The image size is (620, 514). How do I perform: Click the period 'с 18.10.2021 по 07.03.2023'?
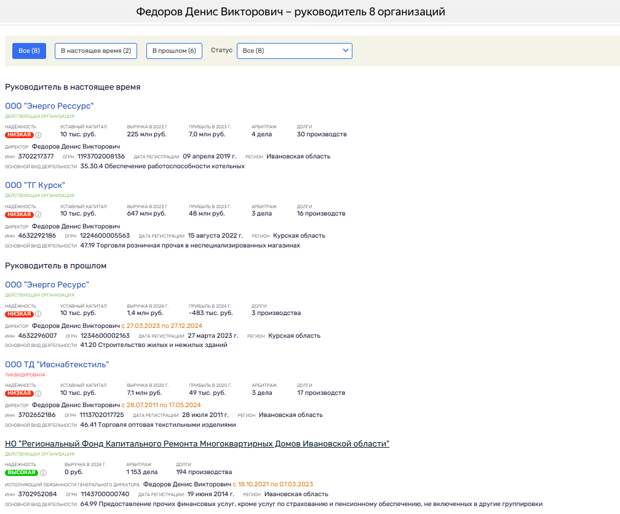[x=273, y=484]
